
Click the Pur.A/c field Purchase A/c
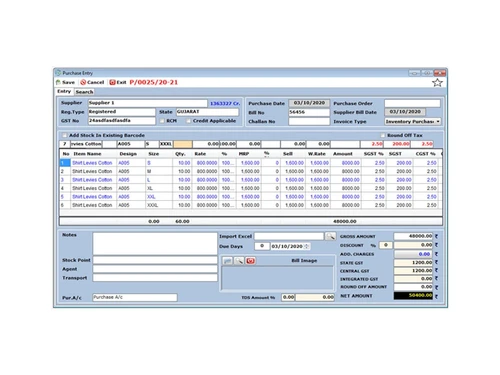click(x=135, y=297)
